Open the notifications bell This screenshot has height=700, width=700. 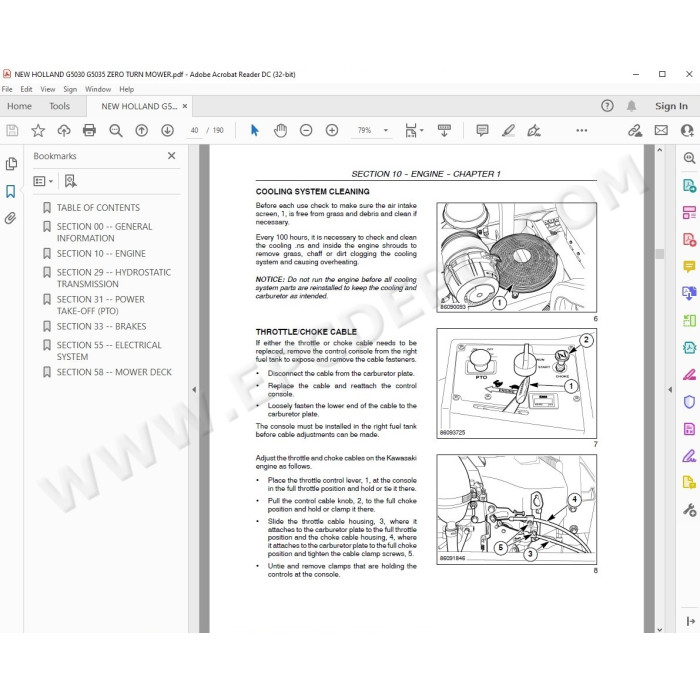631,106
